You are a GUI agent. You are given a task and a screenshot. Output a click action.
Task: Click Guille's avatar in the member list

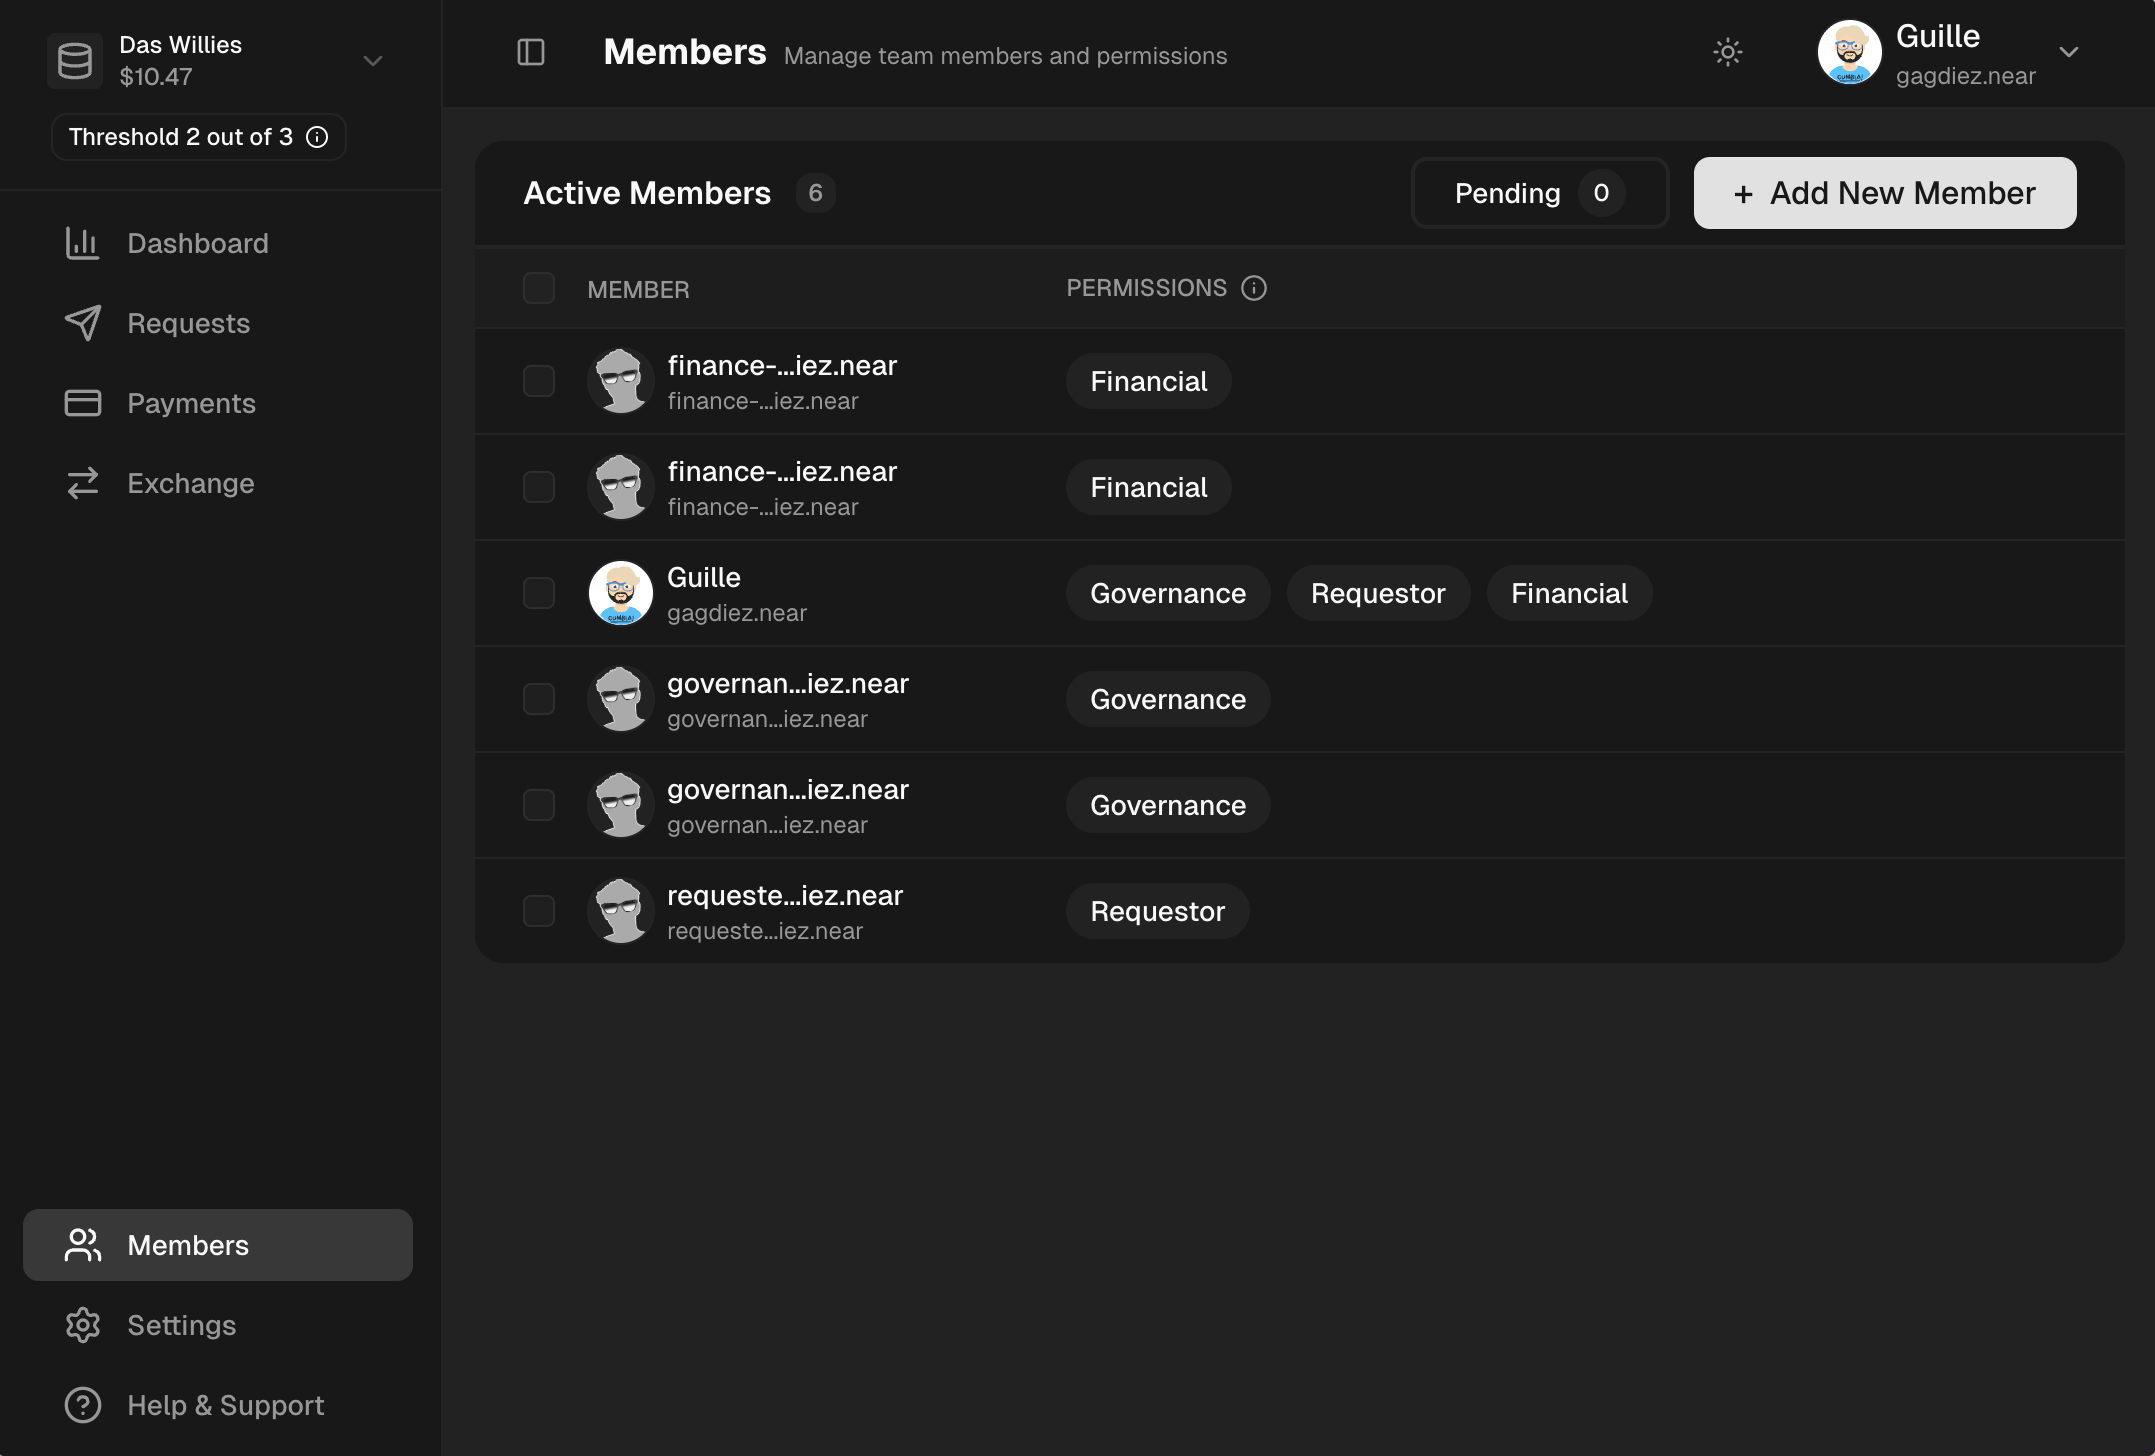[620, 592]
